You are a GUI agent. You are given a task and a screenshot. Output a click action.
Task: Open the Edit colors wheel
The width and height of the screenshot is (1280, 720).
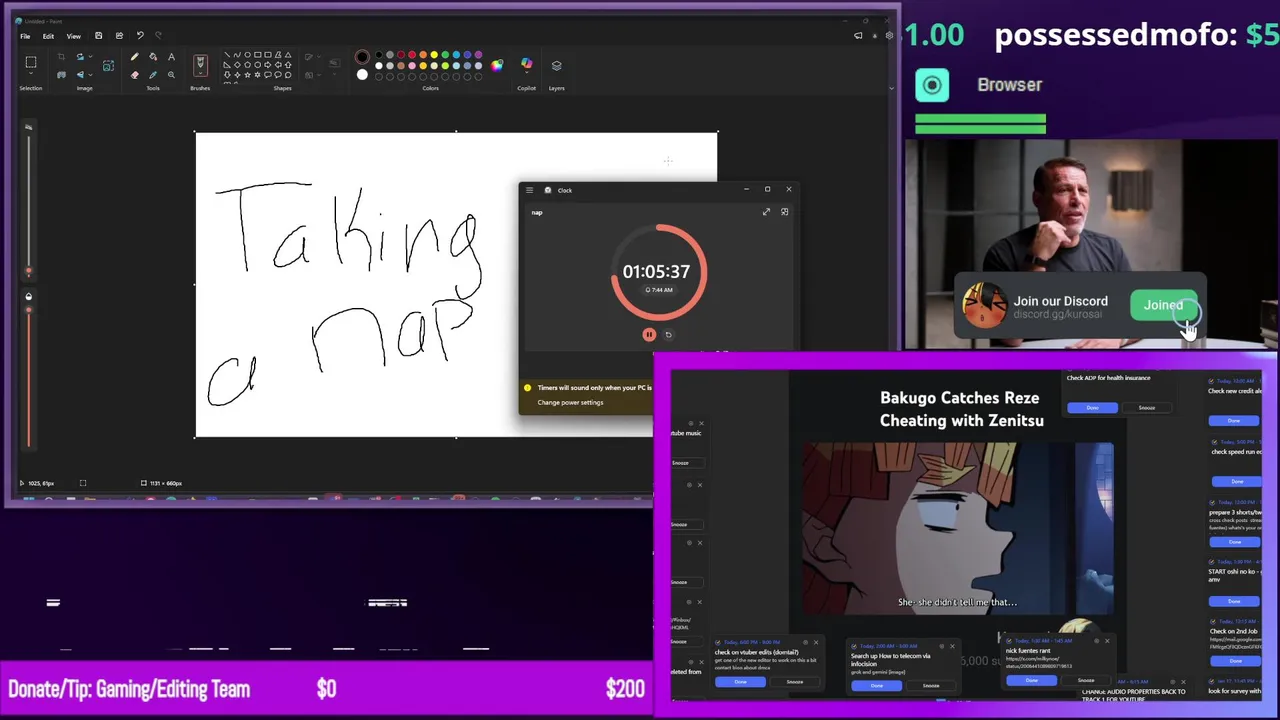497,65
